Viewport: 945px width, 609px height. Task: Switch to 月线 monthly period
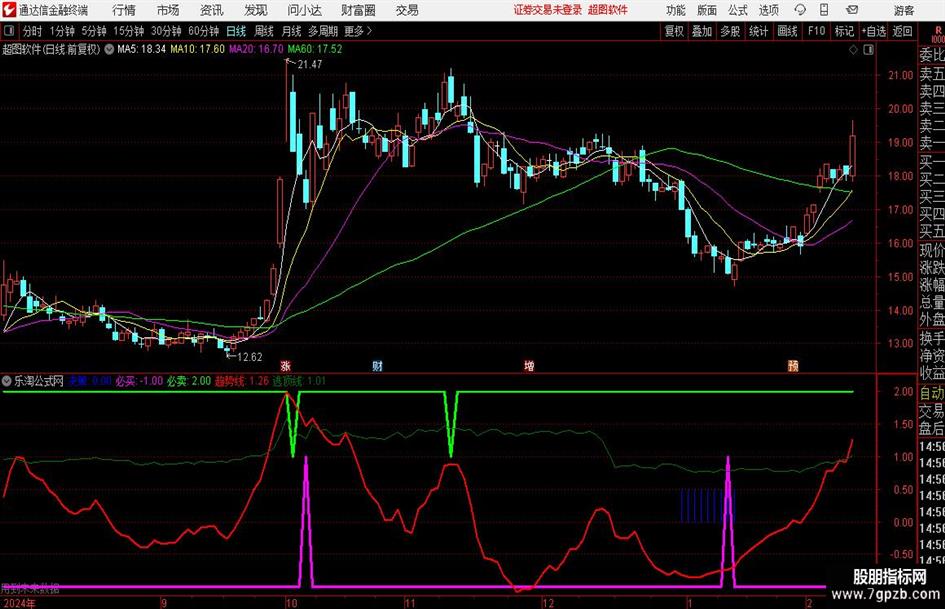point(291,31)
